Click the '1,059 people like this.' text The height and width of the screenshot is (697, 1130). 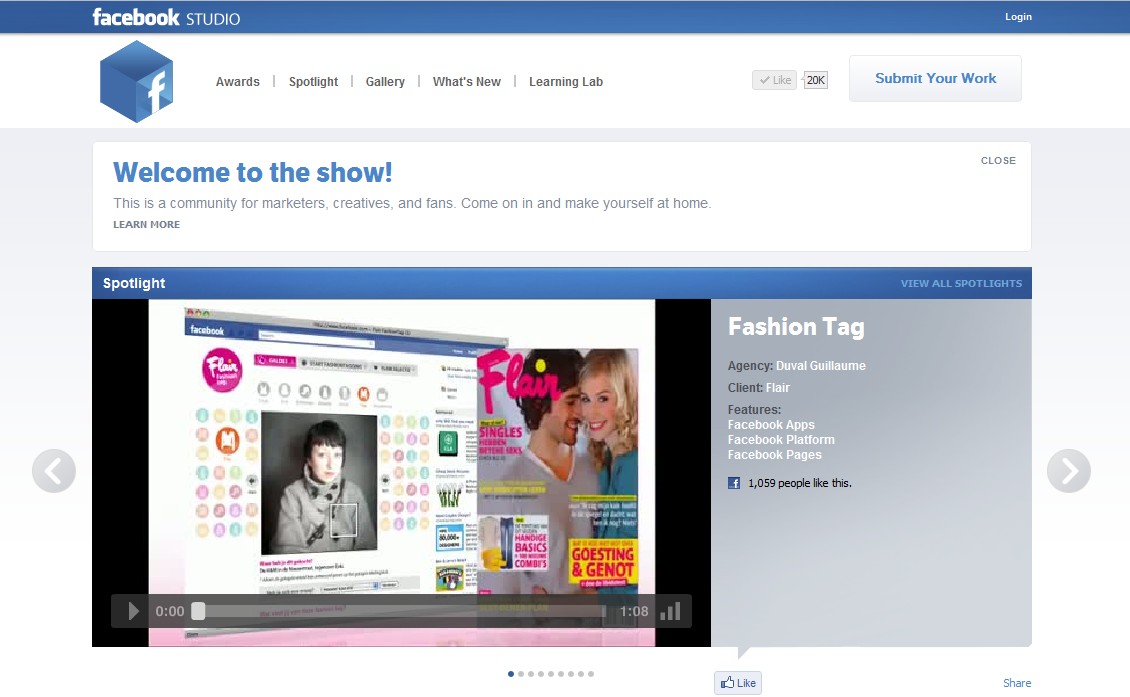(800, 483)
